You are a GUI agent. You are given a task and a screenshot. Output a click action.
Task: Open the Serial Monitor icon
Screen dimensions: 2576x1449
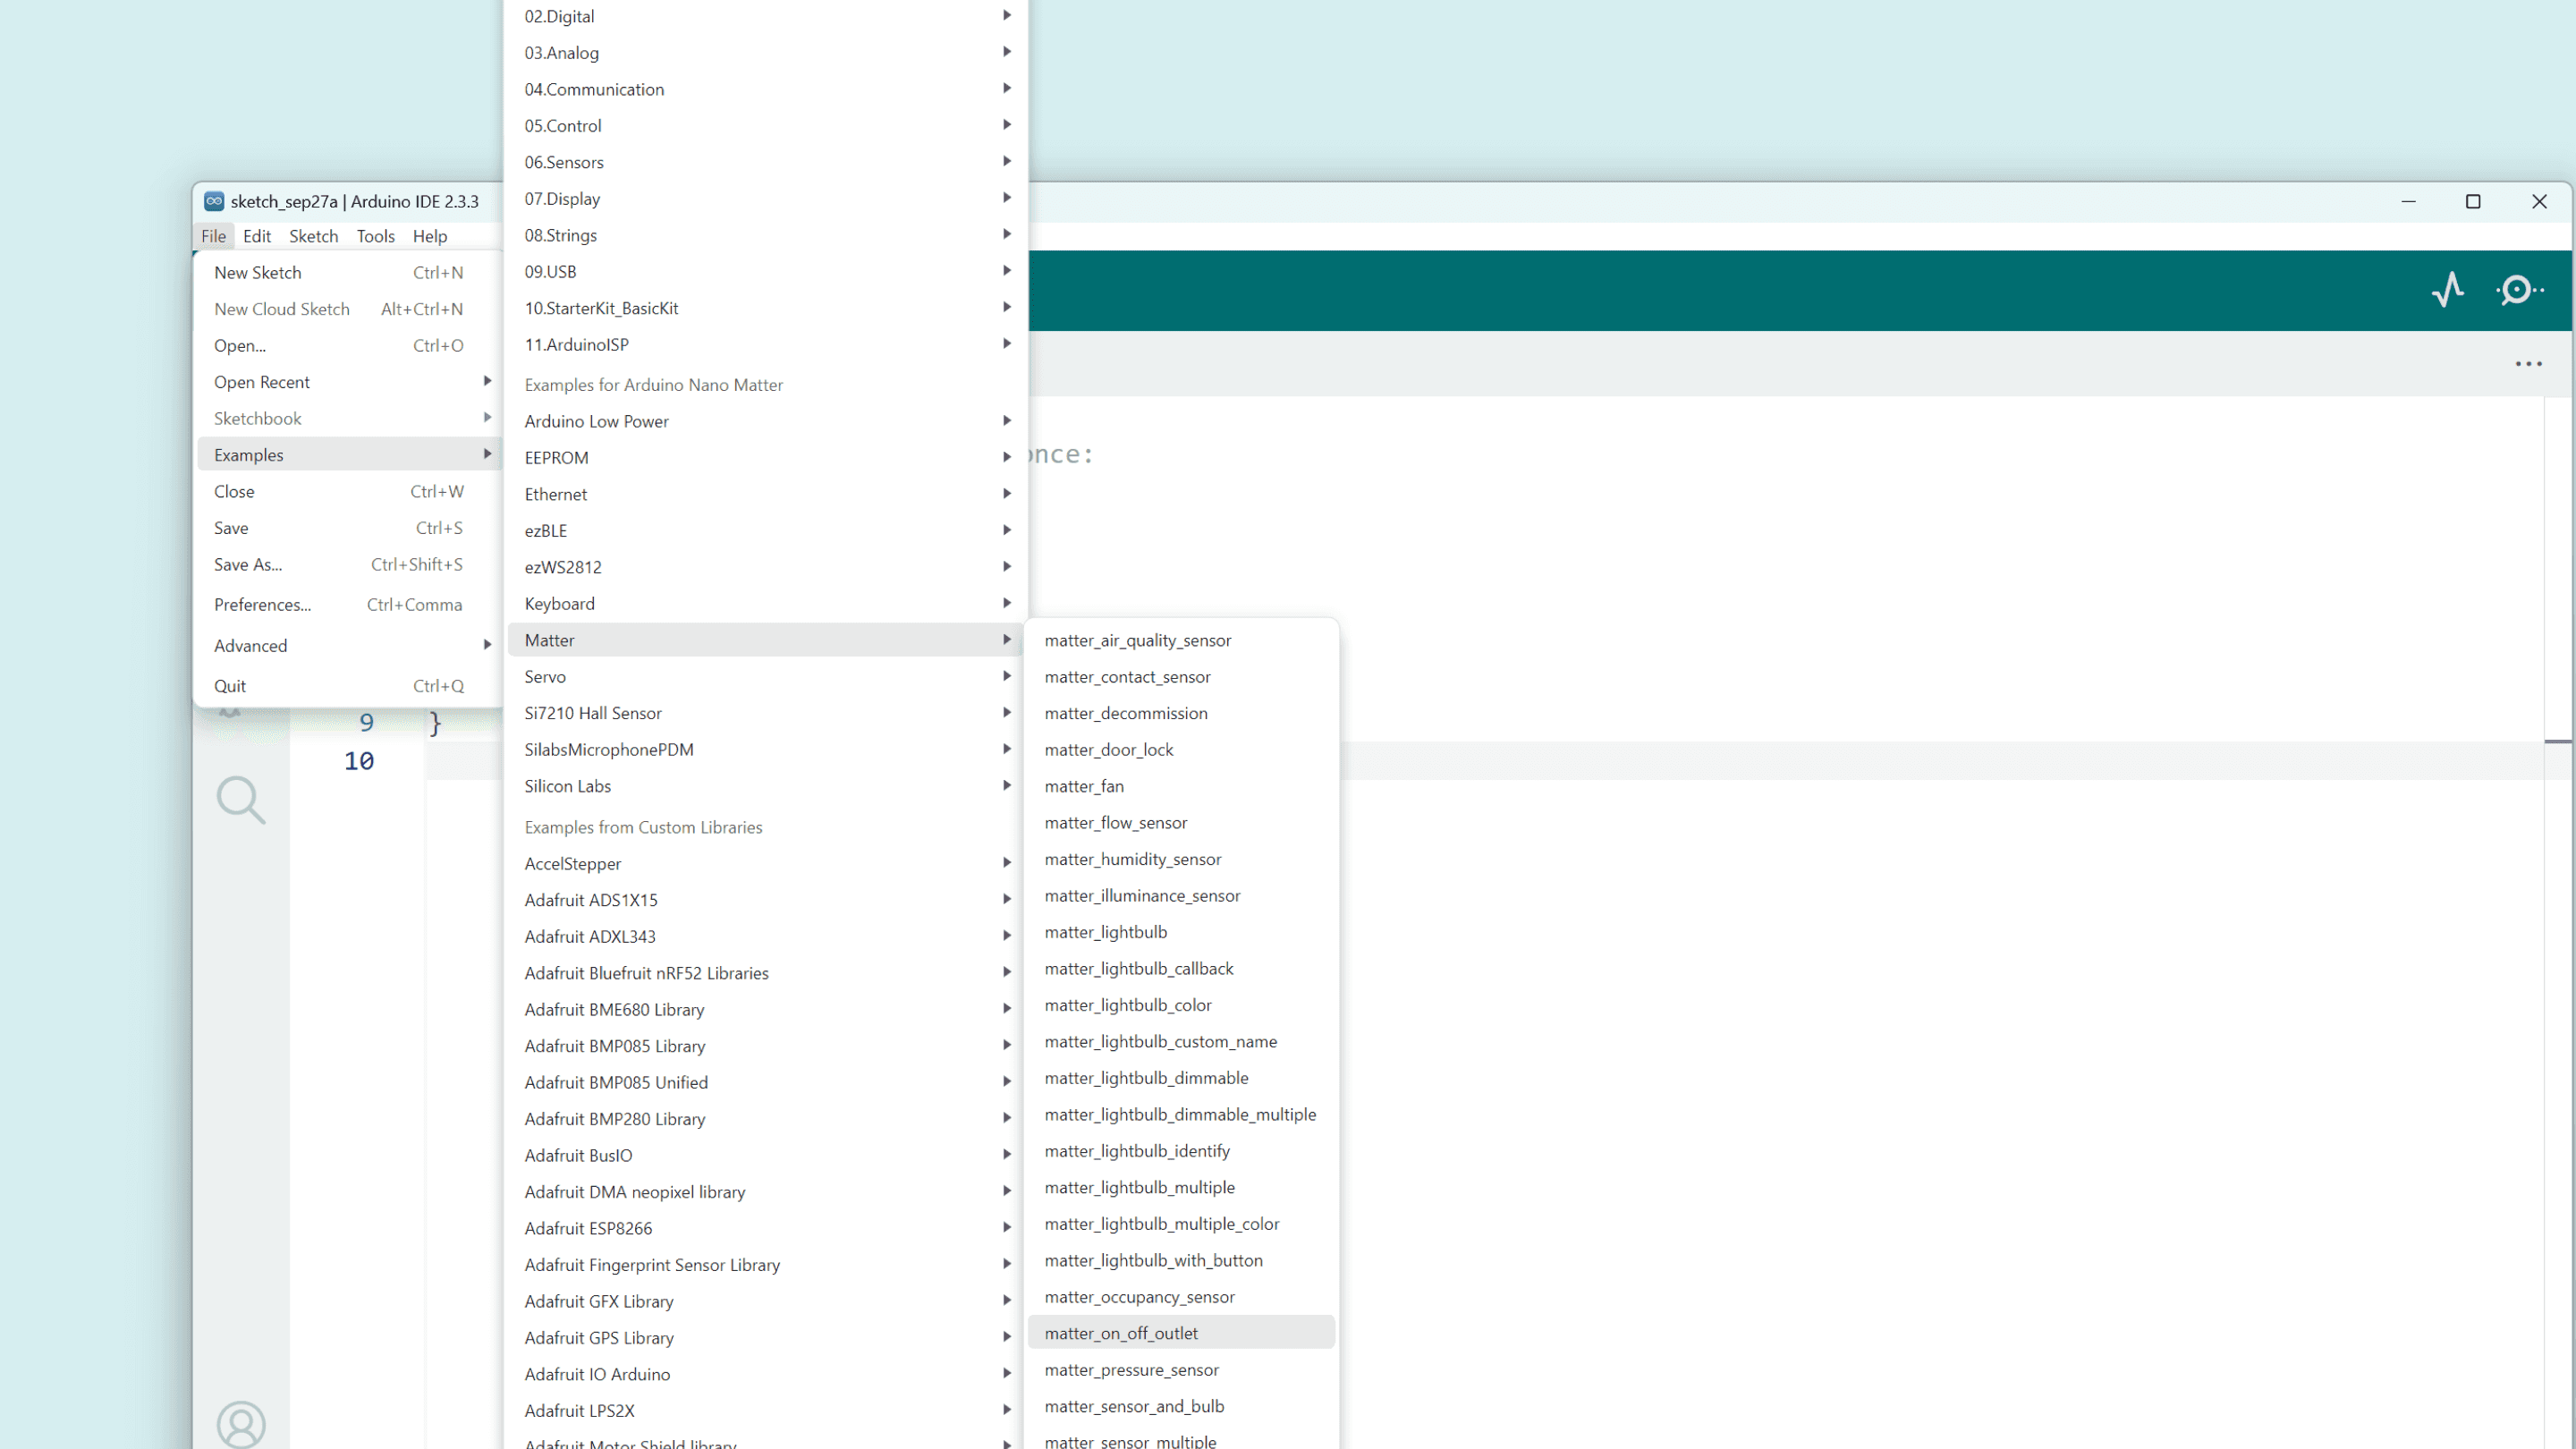coord(2518,290)
